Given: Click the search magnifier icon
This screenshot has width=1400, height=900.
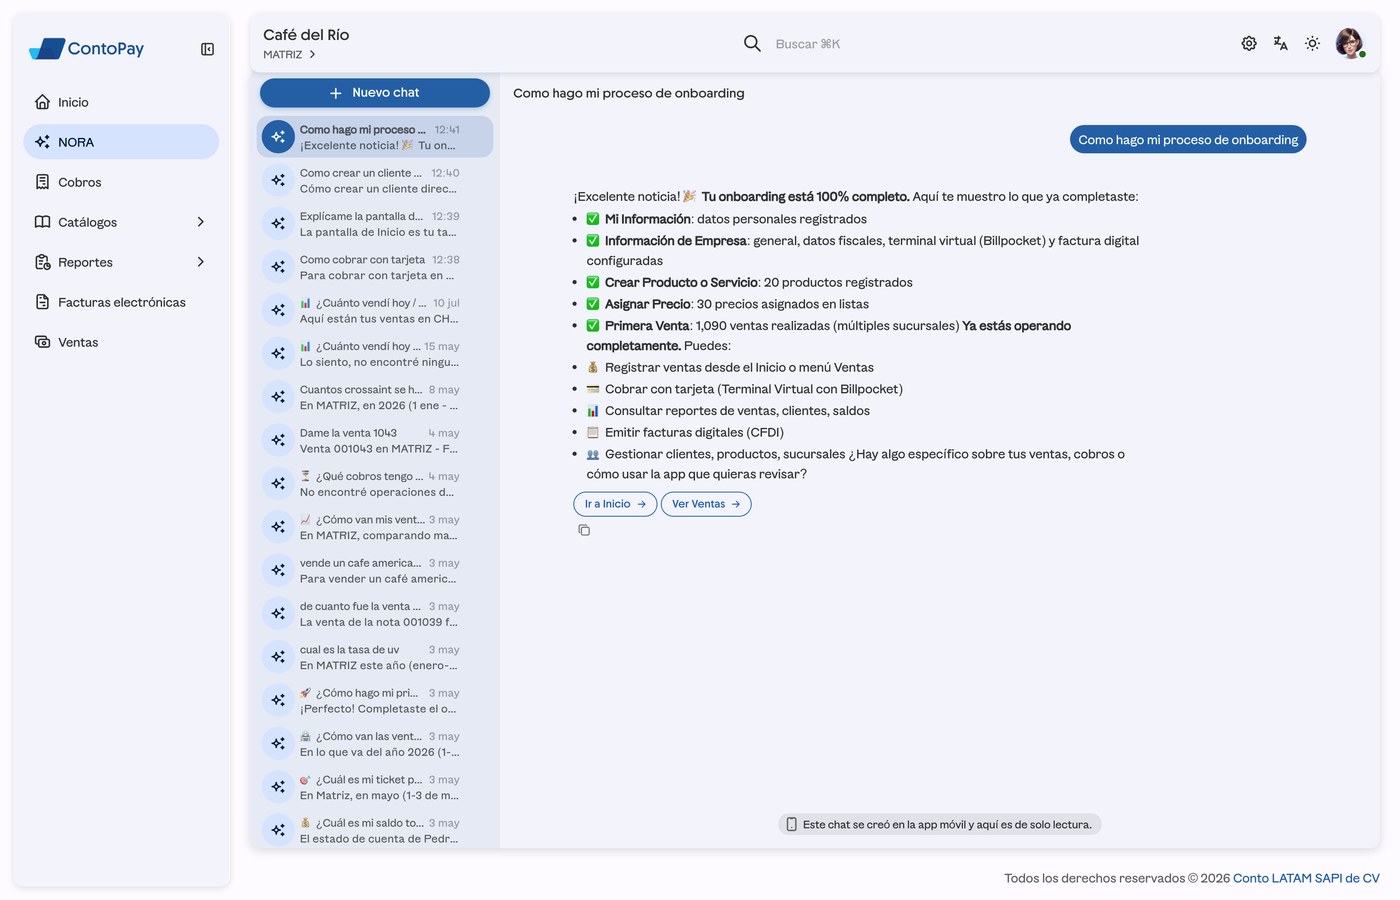Looking at the screenshot, I should click(x=752, y=44).
